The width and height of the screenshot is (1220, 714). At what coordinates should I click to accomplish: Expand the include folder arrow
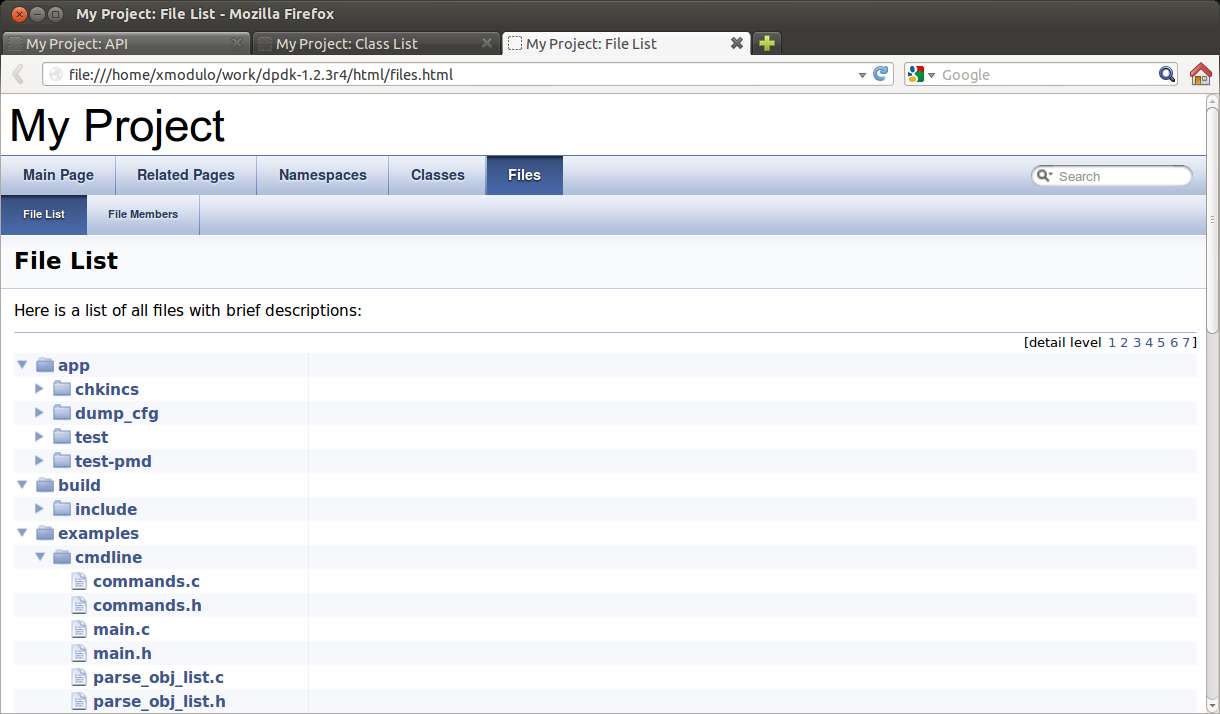pos(40,509)
